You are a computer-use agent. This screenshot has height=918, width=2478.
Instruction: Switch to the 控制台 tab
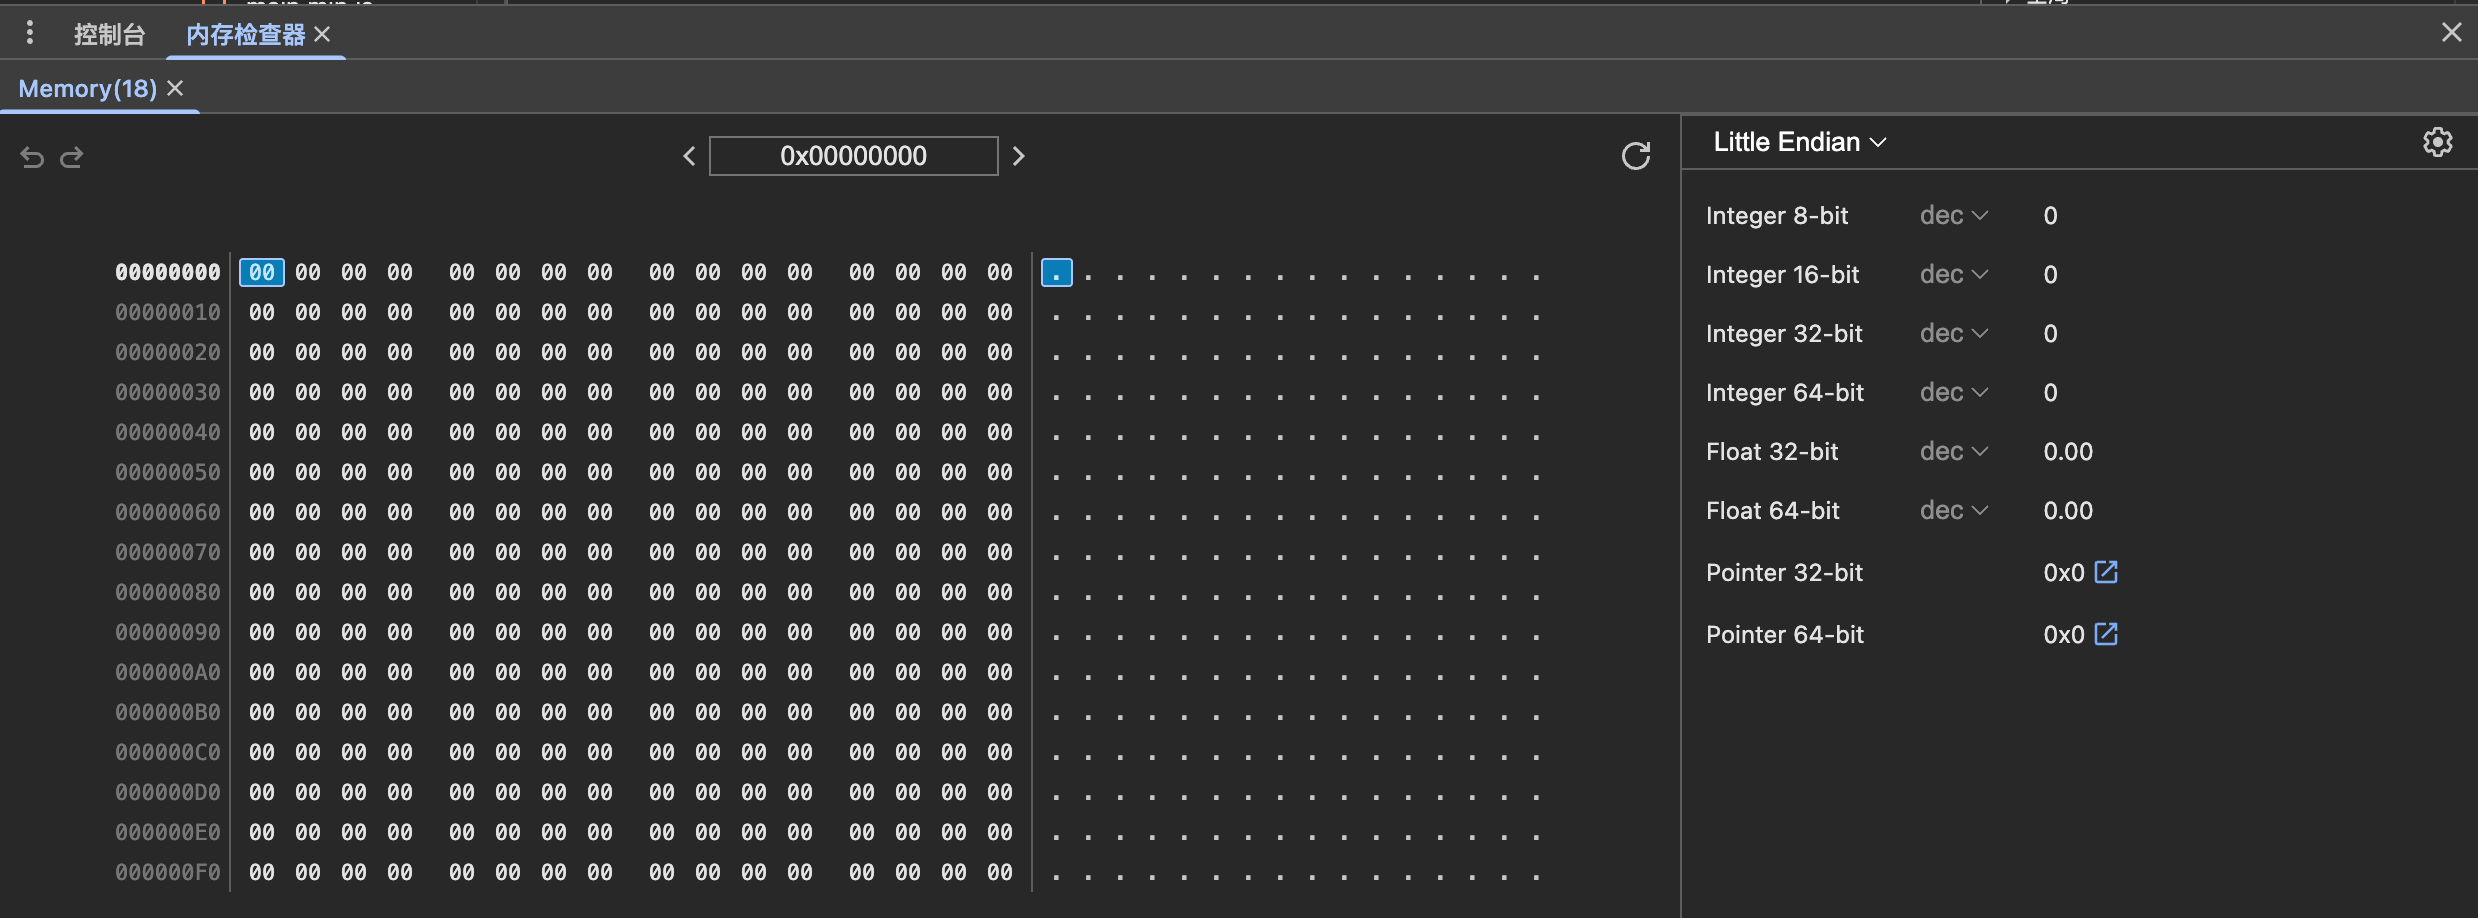click(x=109, y=35)
